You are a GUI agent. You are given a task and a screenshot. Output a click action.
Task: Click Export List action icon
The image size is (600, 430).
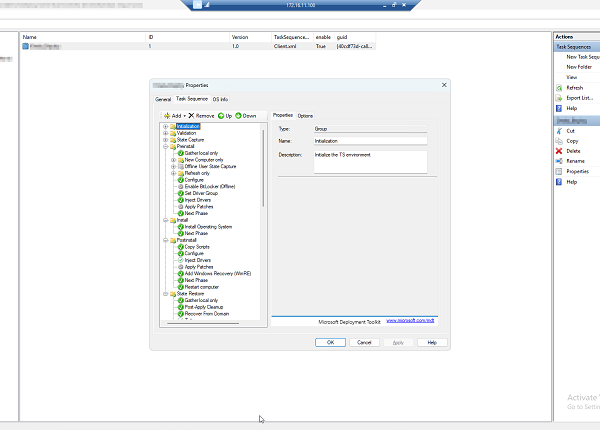pos(560,98)
